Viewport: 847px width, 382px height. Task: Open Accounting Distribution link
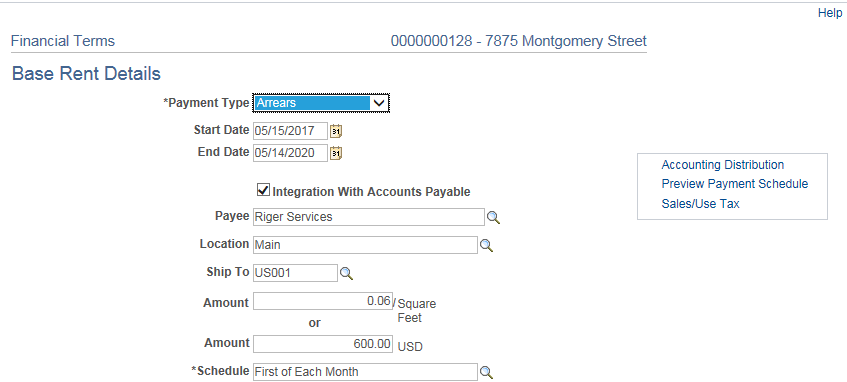(x=723, y=165)
